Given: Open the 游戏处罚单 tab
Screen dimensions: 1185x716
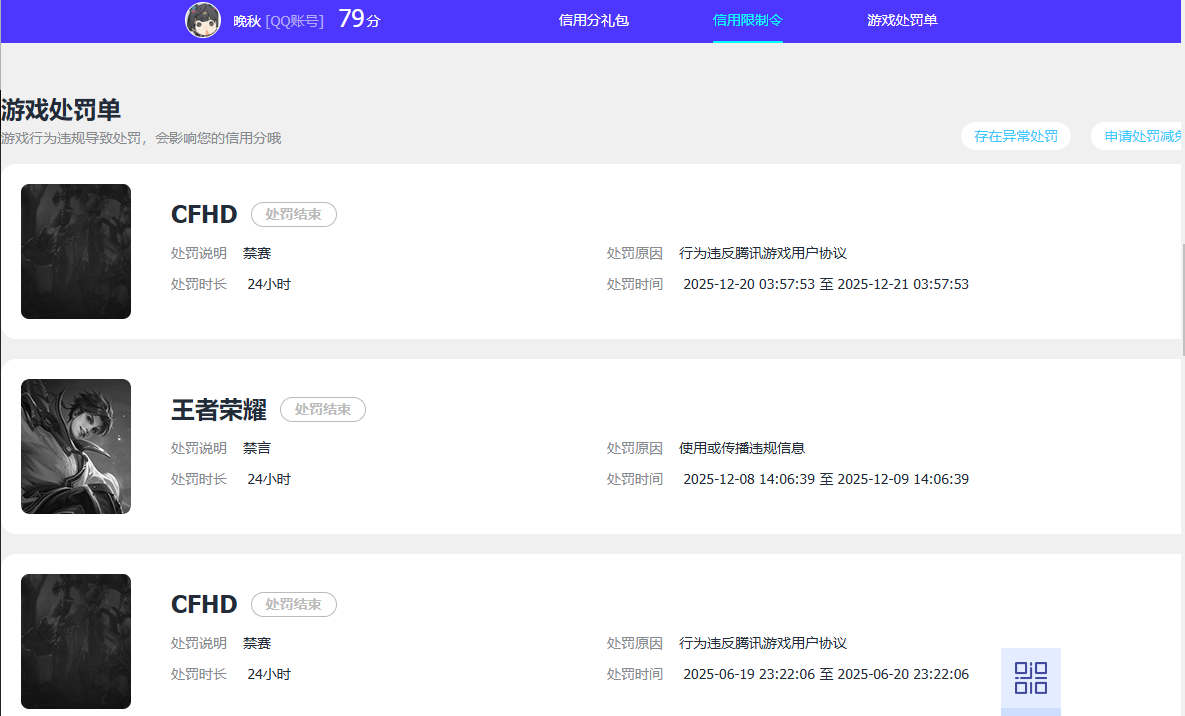Looking at the screenshot, I should point(902,20).
